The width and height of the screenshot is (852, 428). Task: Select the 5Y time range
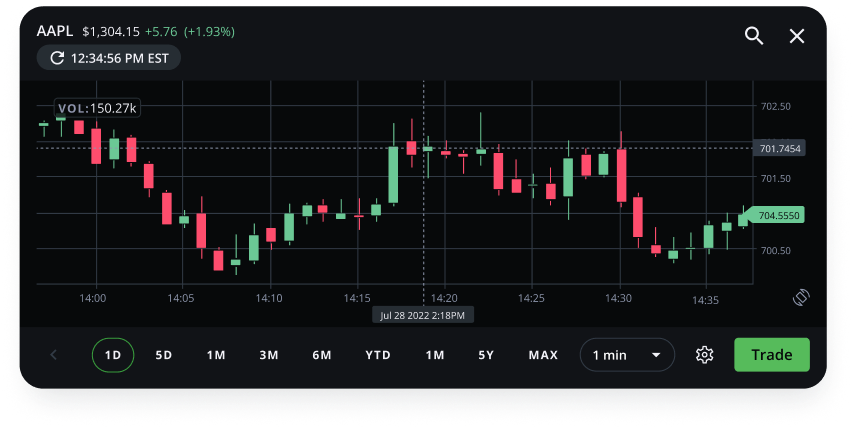[486, 355]
